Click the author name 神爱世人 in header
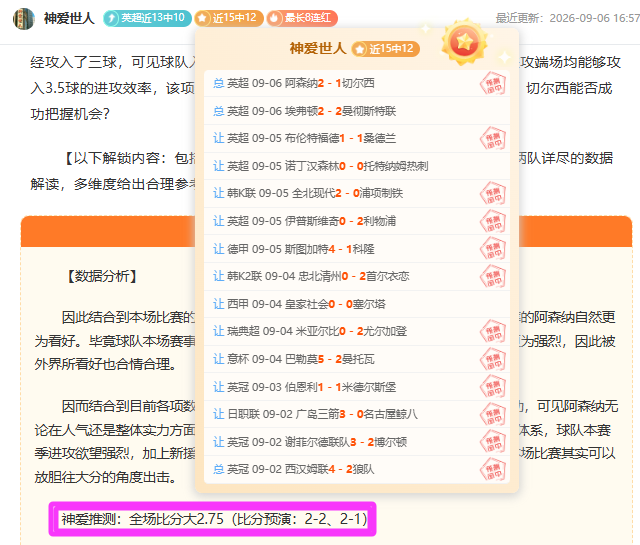This screenshot has width=640, height=545. pyautogui.click(x=69, y=18)
